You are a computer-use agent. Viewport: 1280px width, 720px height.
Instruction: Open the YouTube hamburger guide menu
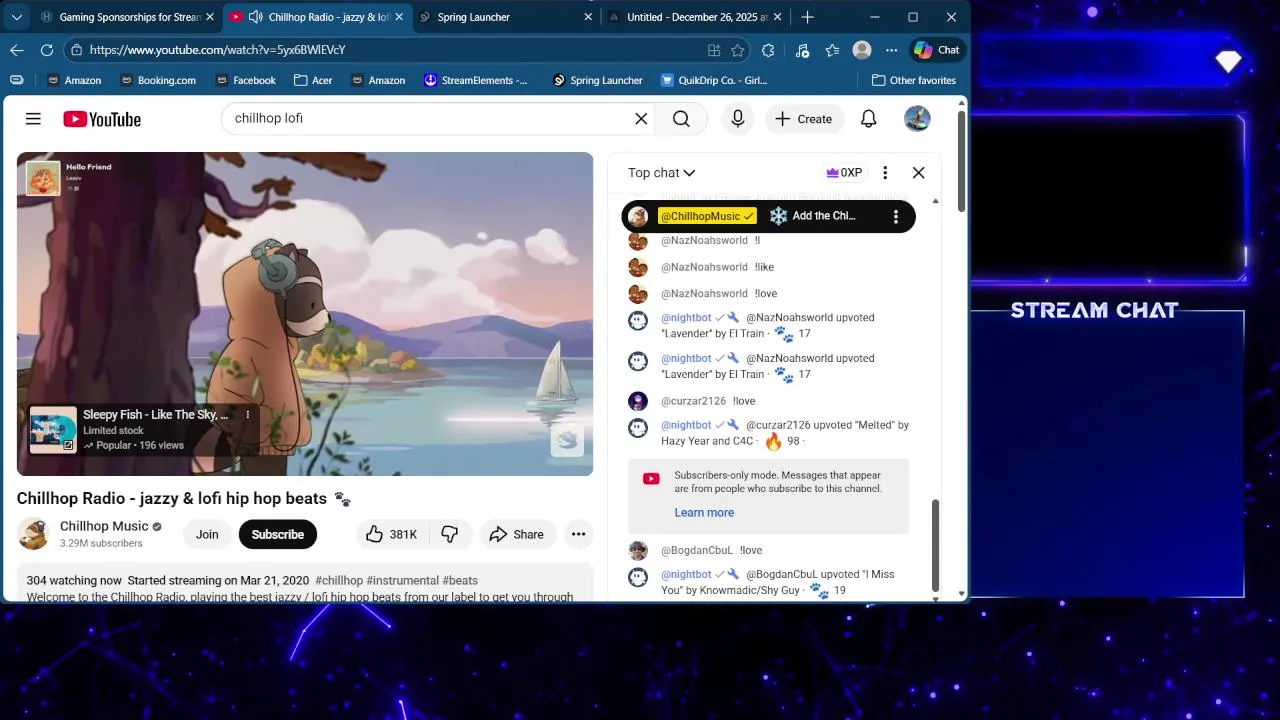click(x=33, y=119)
